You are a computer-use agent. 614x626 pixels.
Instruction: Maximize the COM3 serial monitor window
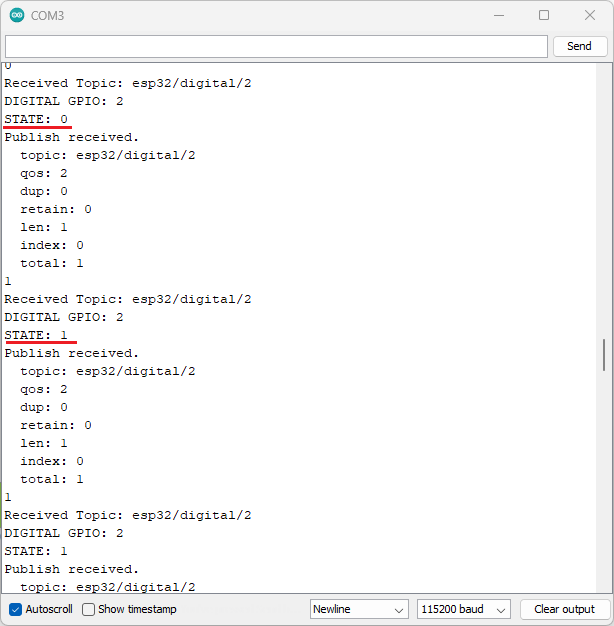544,16
